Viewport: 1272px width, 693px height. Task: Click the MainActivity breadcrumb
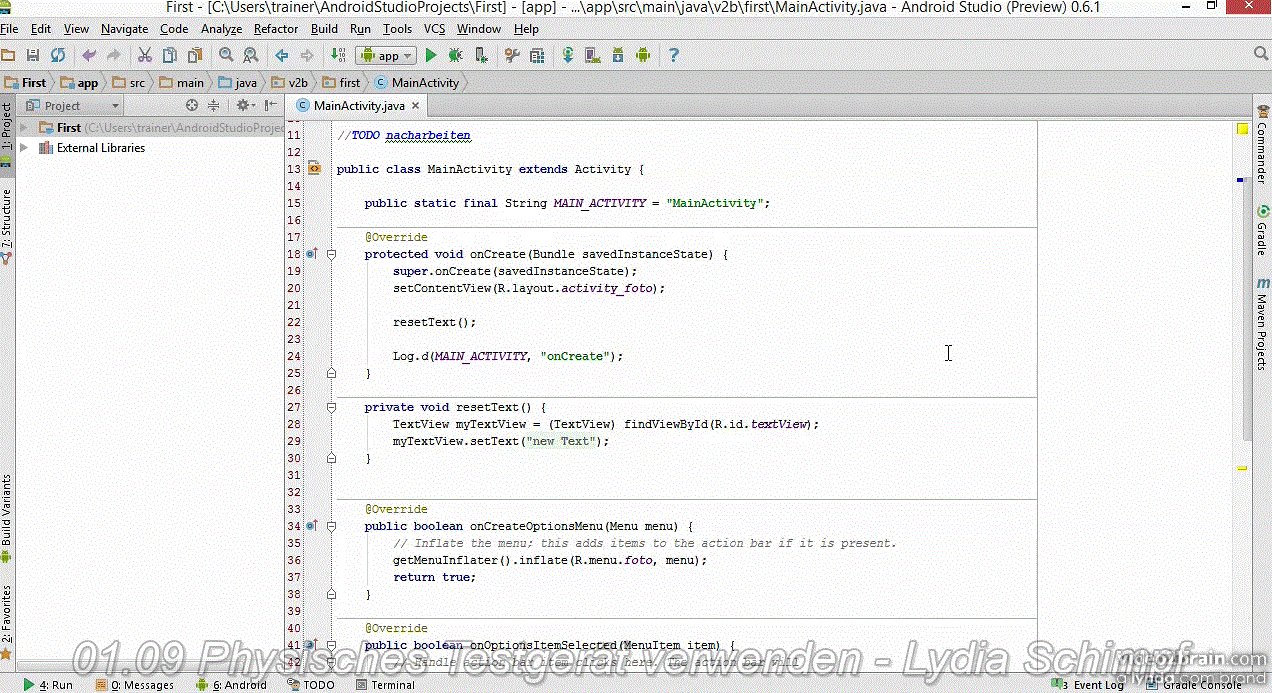click(417, 83)
